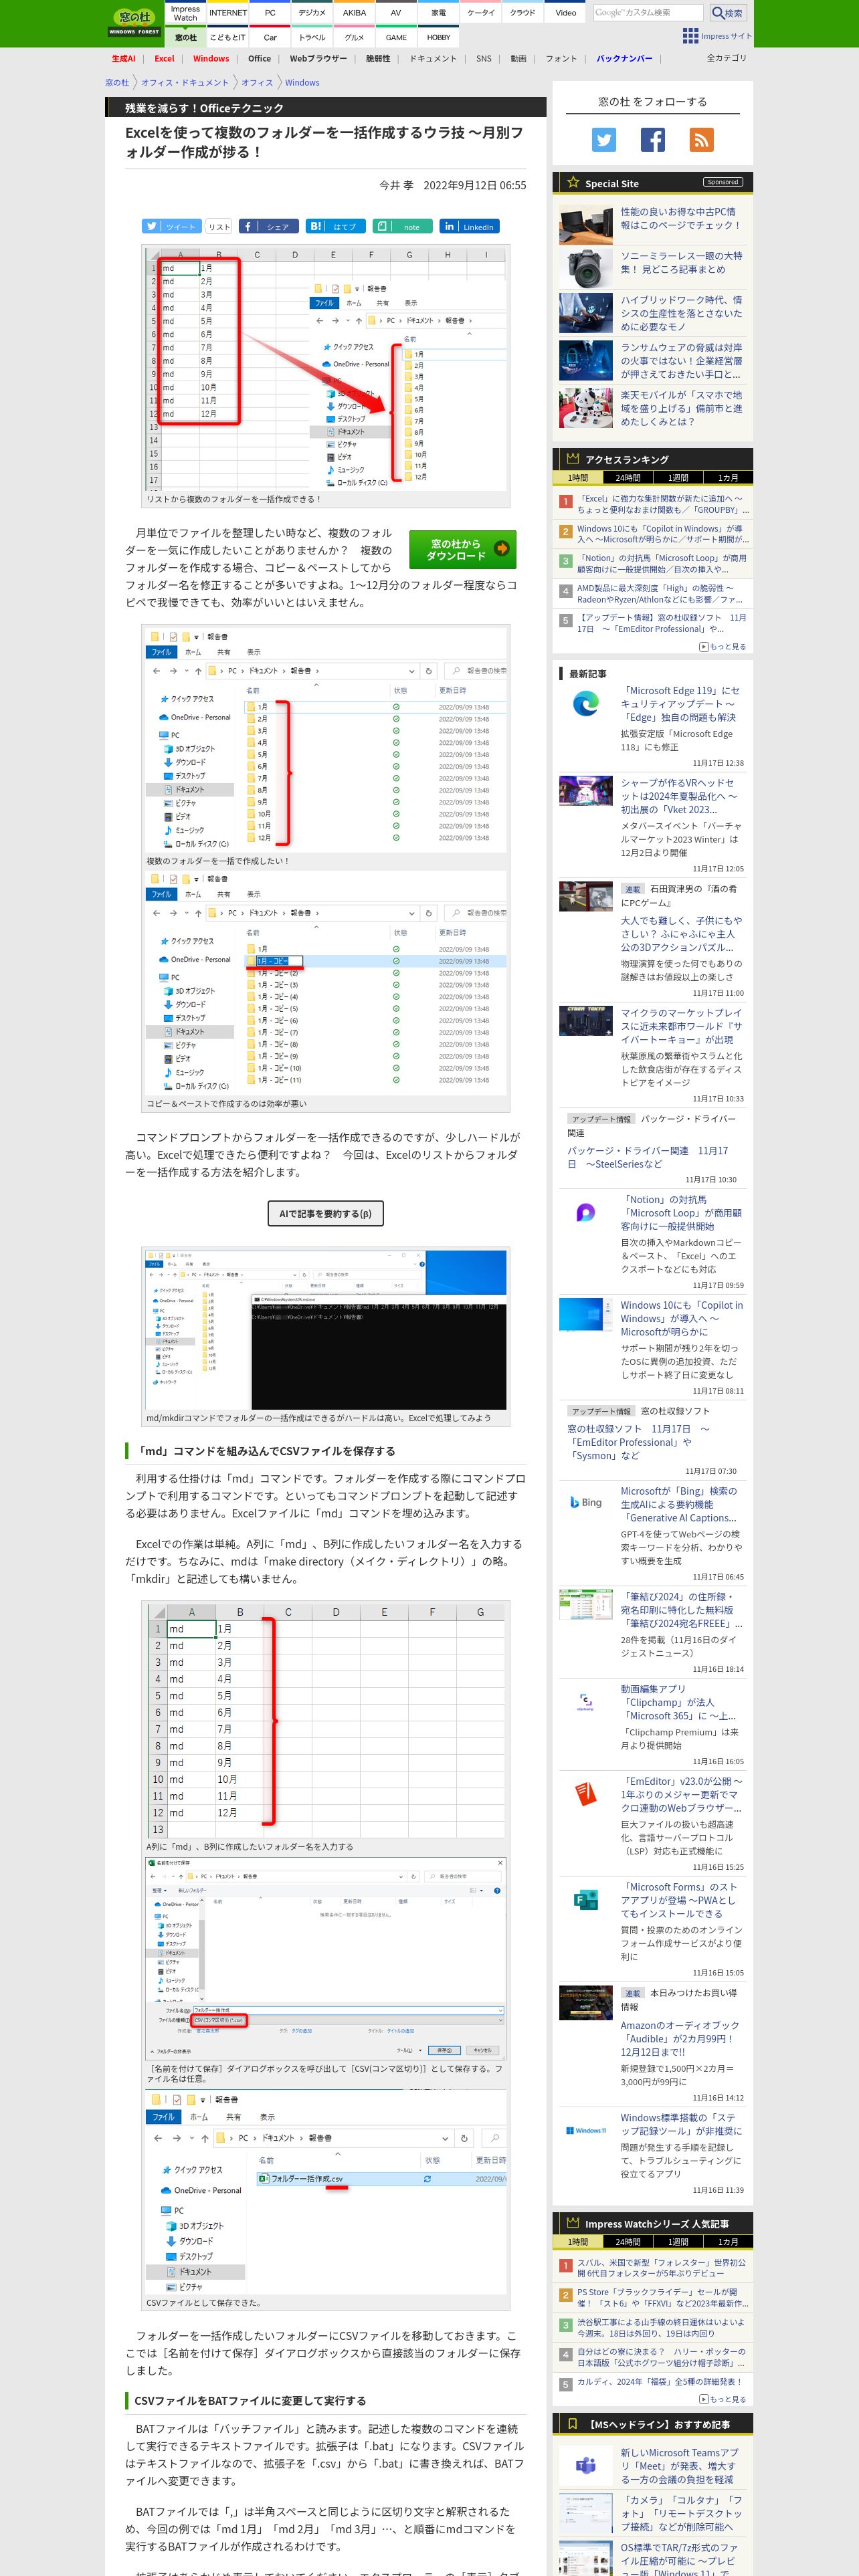Open the Excel category link
The image size is (859, 2576).
pyautogui.click(x=164, y=59)
